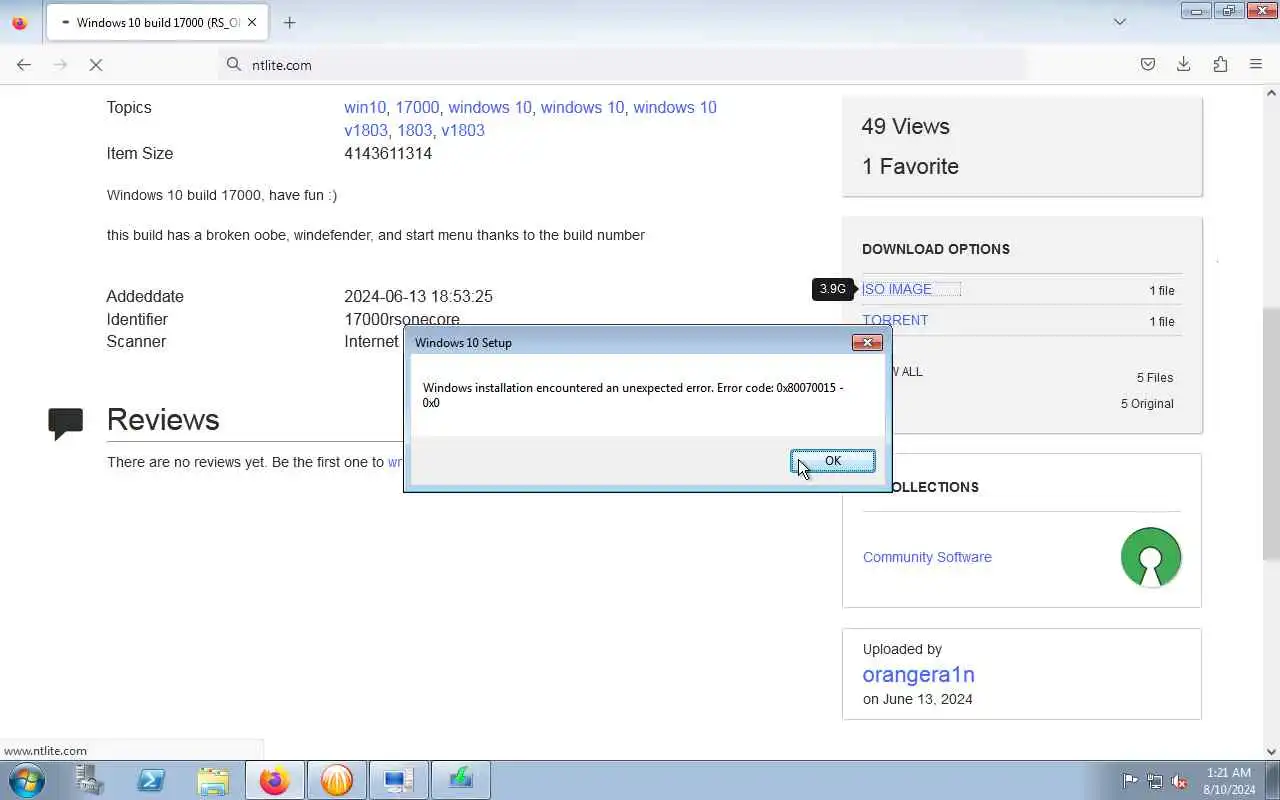Open the Firefox application menu

[x=1256, y=64]
